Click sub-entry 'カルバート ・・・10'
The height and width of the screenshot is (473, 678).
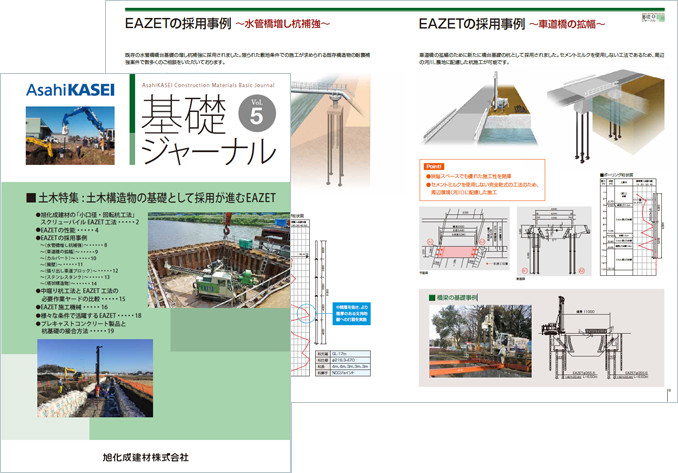click(x=68, y=258)
